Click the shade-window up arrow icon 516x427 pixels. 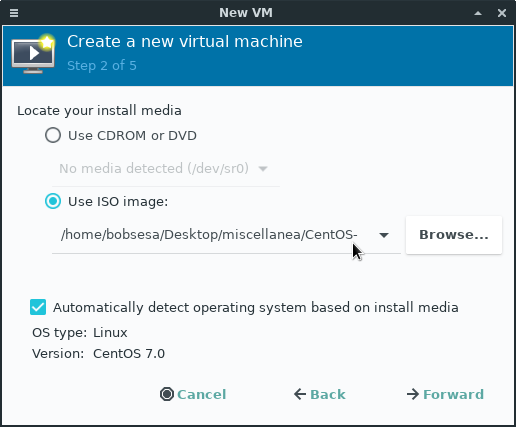tap(478, 13)
